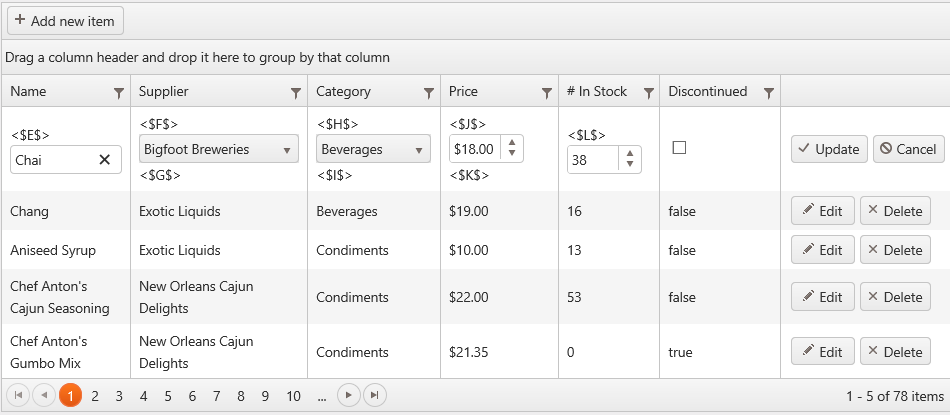Toggle the Discontinued checkbox for Chai
Viewport: 950px width, 415px height.
tap(679, 148)
